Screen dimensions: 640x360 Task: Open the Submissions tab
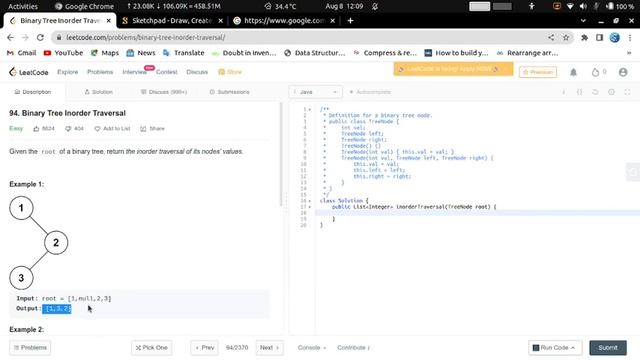pos(229,92)
